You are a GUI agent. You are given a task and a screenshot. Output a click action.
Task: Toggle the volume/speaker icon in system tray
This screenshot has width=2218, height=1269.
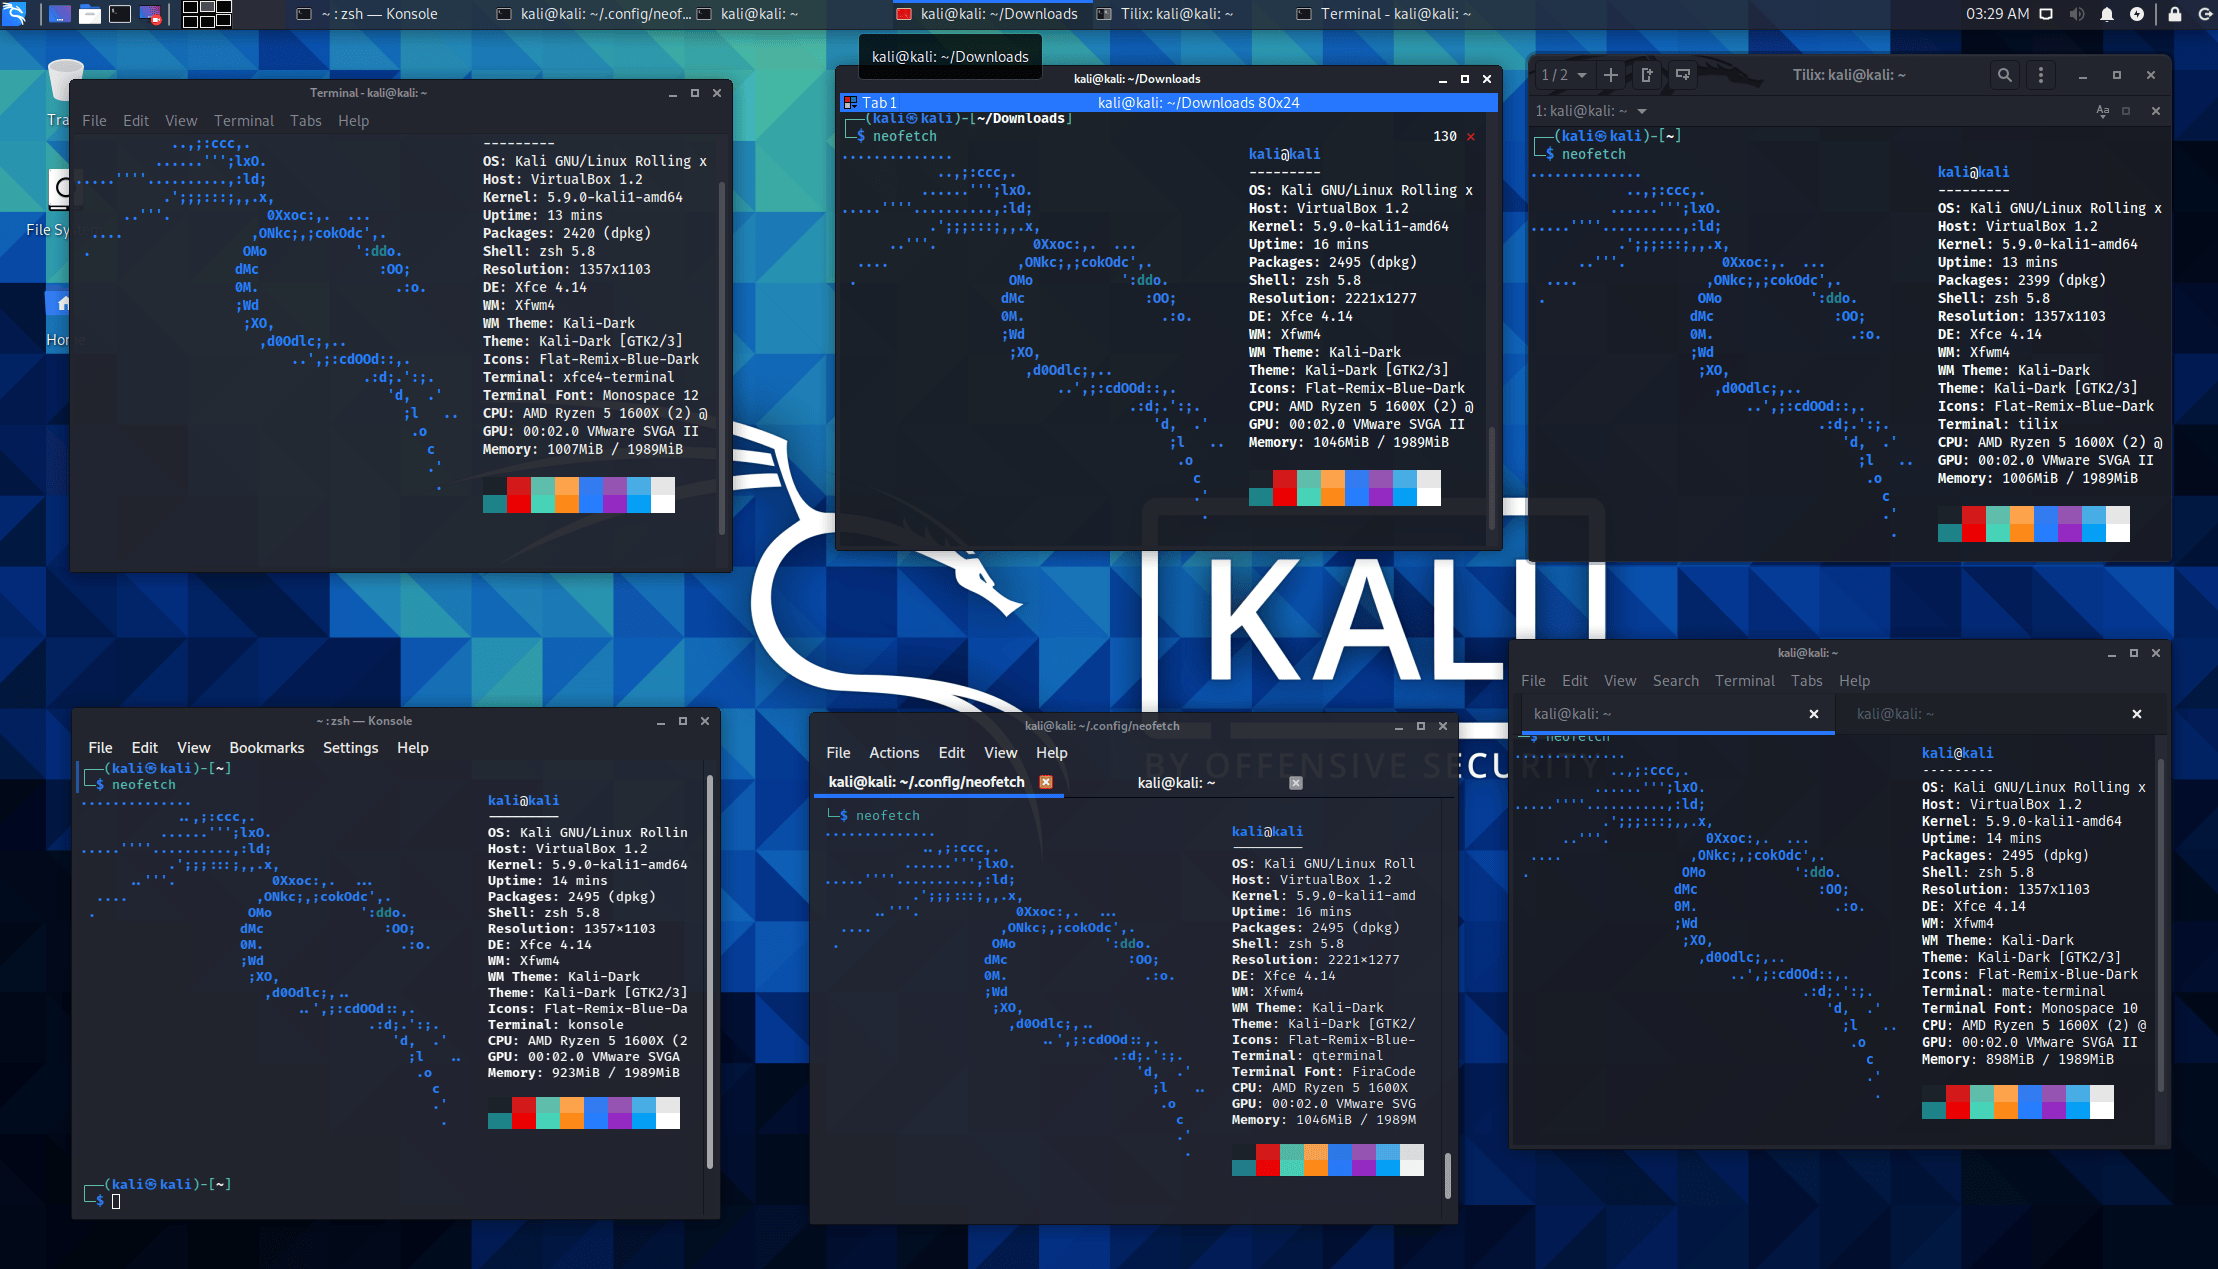tap(2075, 14)
